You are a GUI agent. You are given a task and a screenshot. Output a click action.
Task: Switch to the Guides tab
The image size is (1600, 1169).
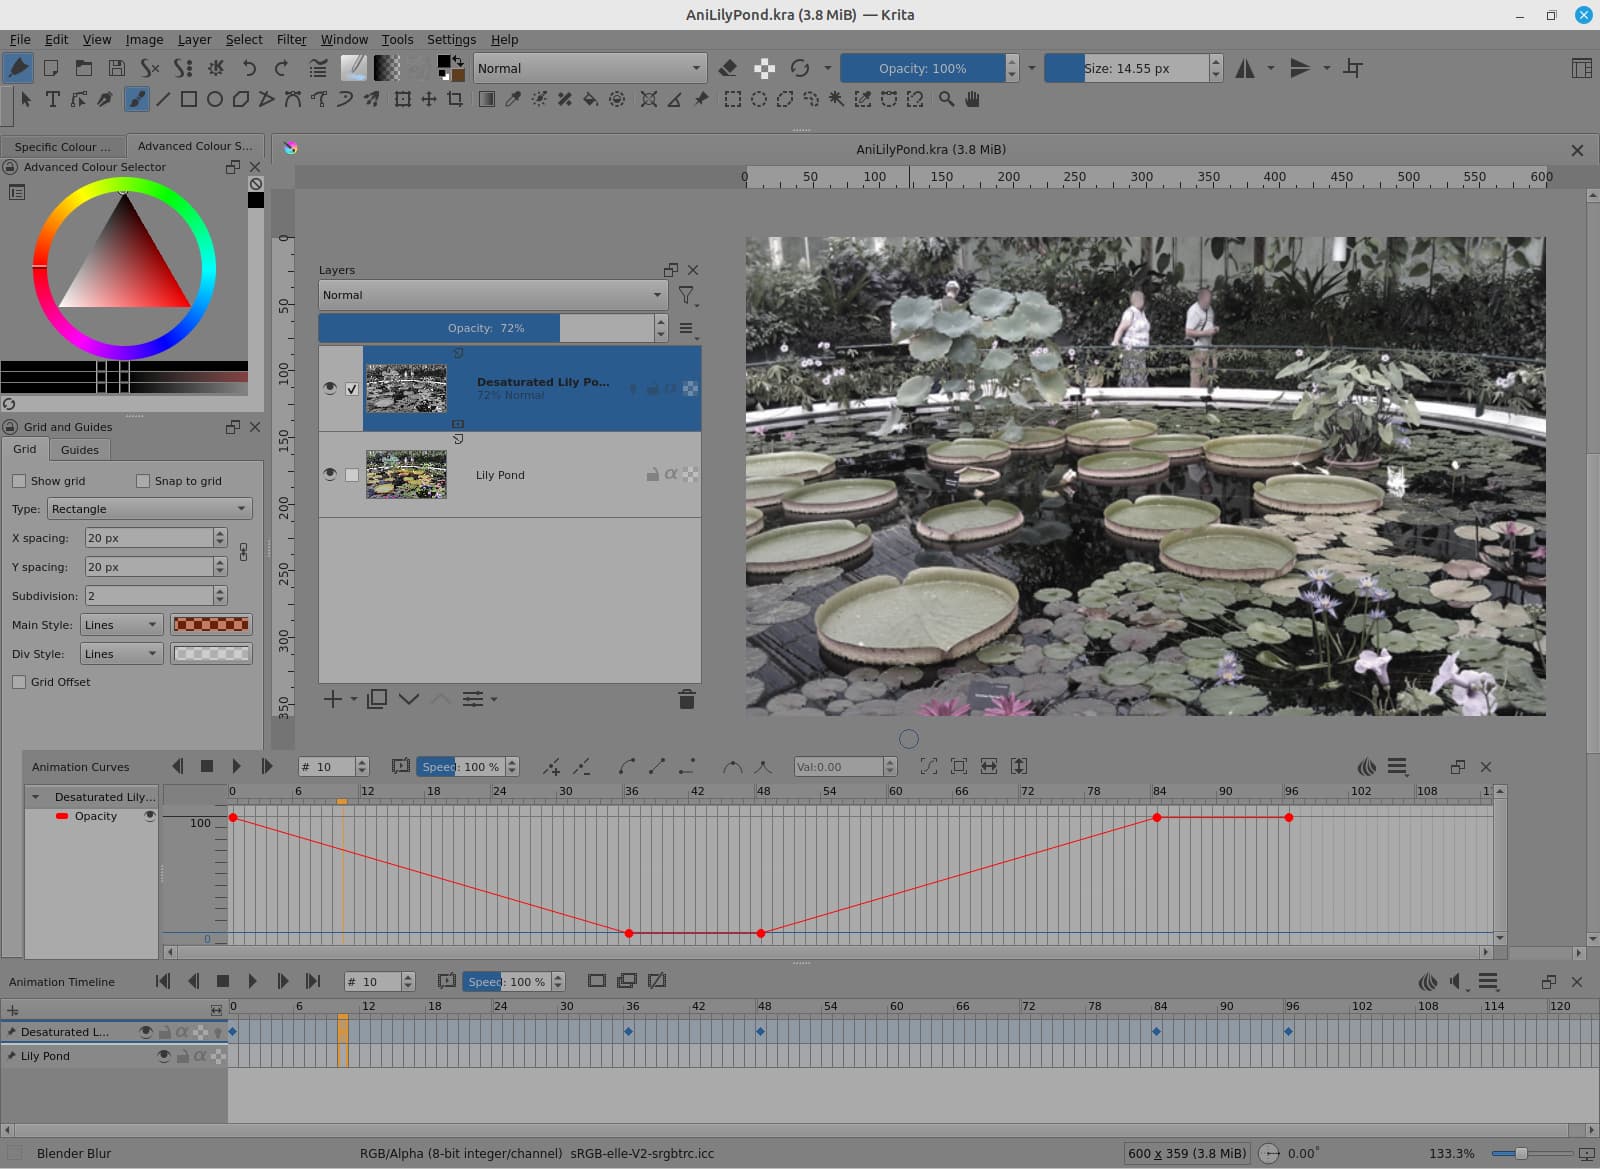(79, 450)
